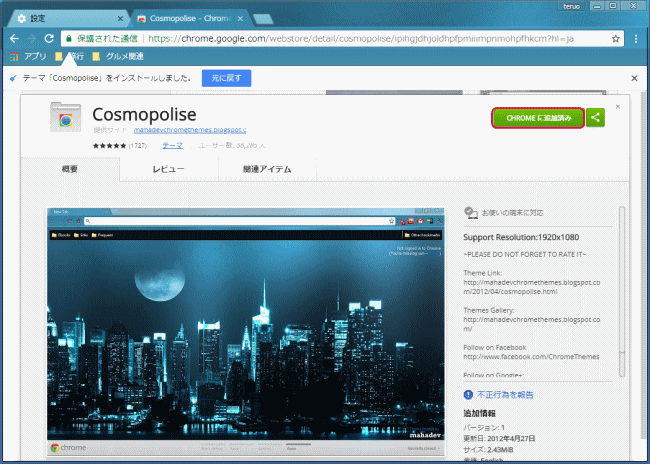The height and width of the screenshot is (464, 650).
Task: Dismiss the theme installed notification bar
Action: (x=634, y=78)
